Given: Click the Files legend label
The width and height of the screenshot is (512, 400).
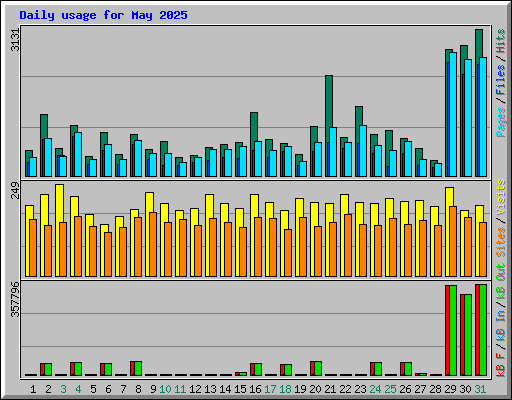Looking at the screenshot, I should coord(500,80).
